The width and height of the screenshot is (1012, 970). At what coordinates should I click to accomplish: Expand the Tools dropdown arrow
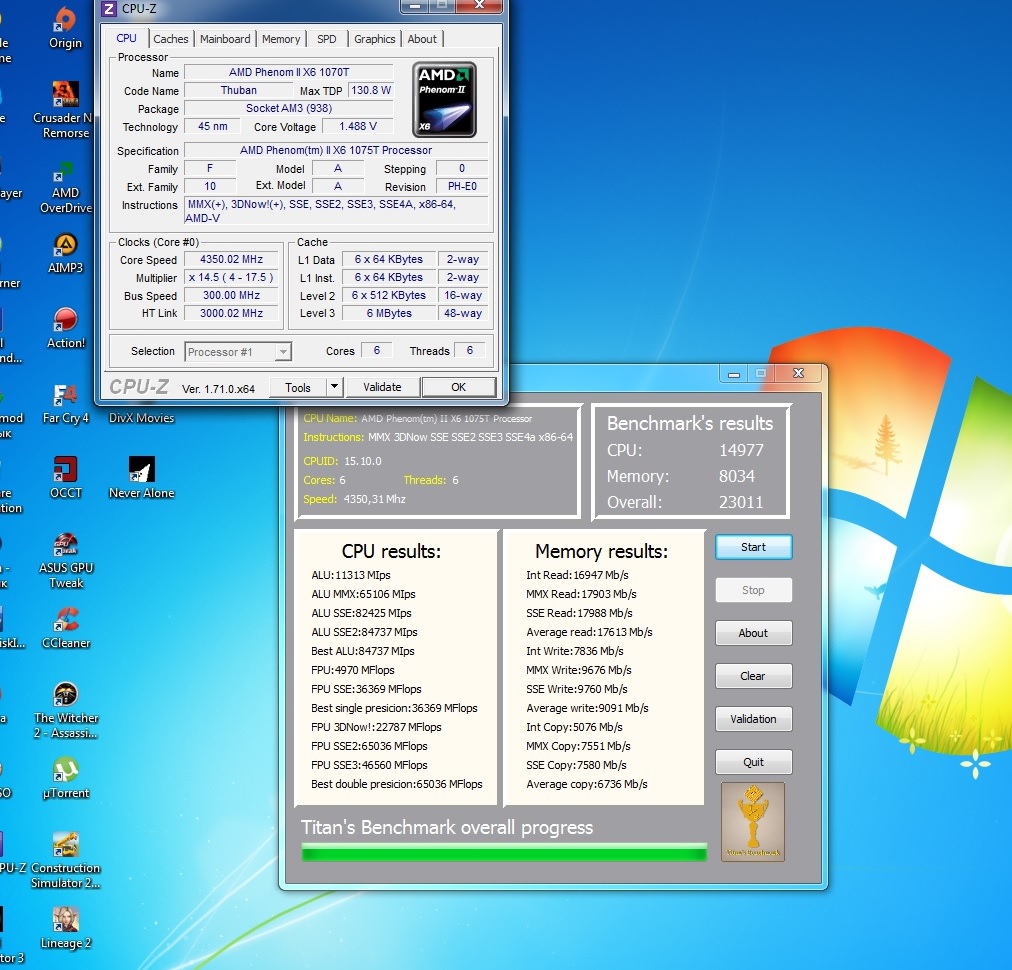[x=334, y=387]
